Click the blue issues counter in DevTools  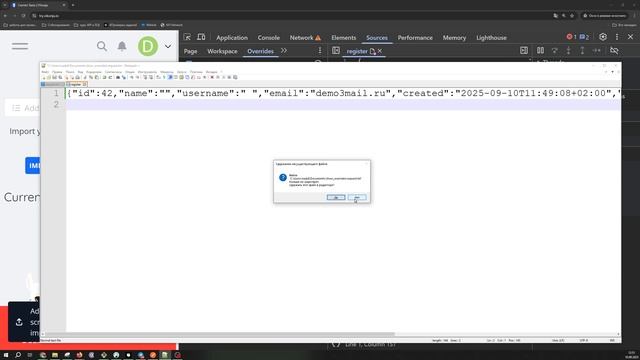tap(584, 37)
